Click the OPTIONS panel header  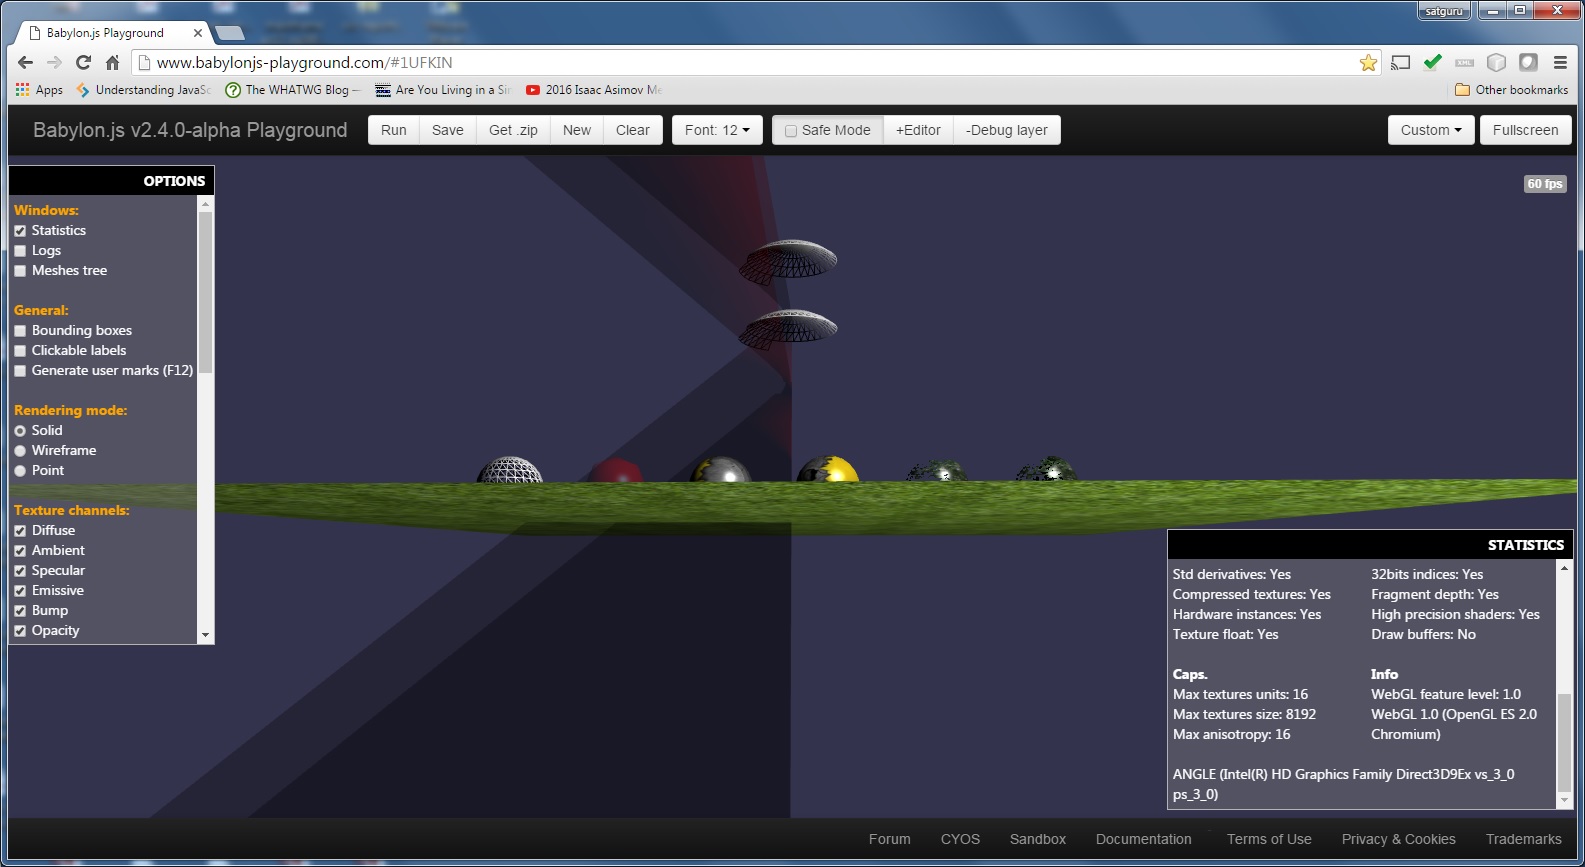pyautogui.click(x=111, y=181)
